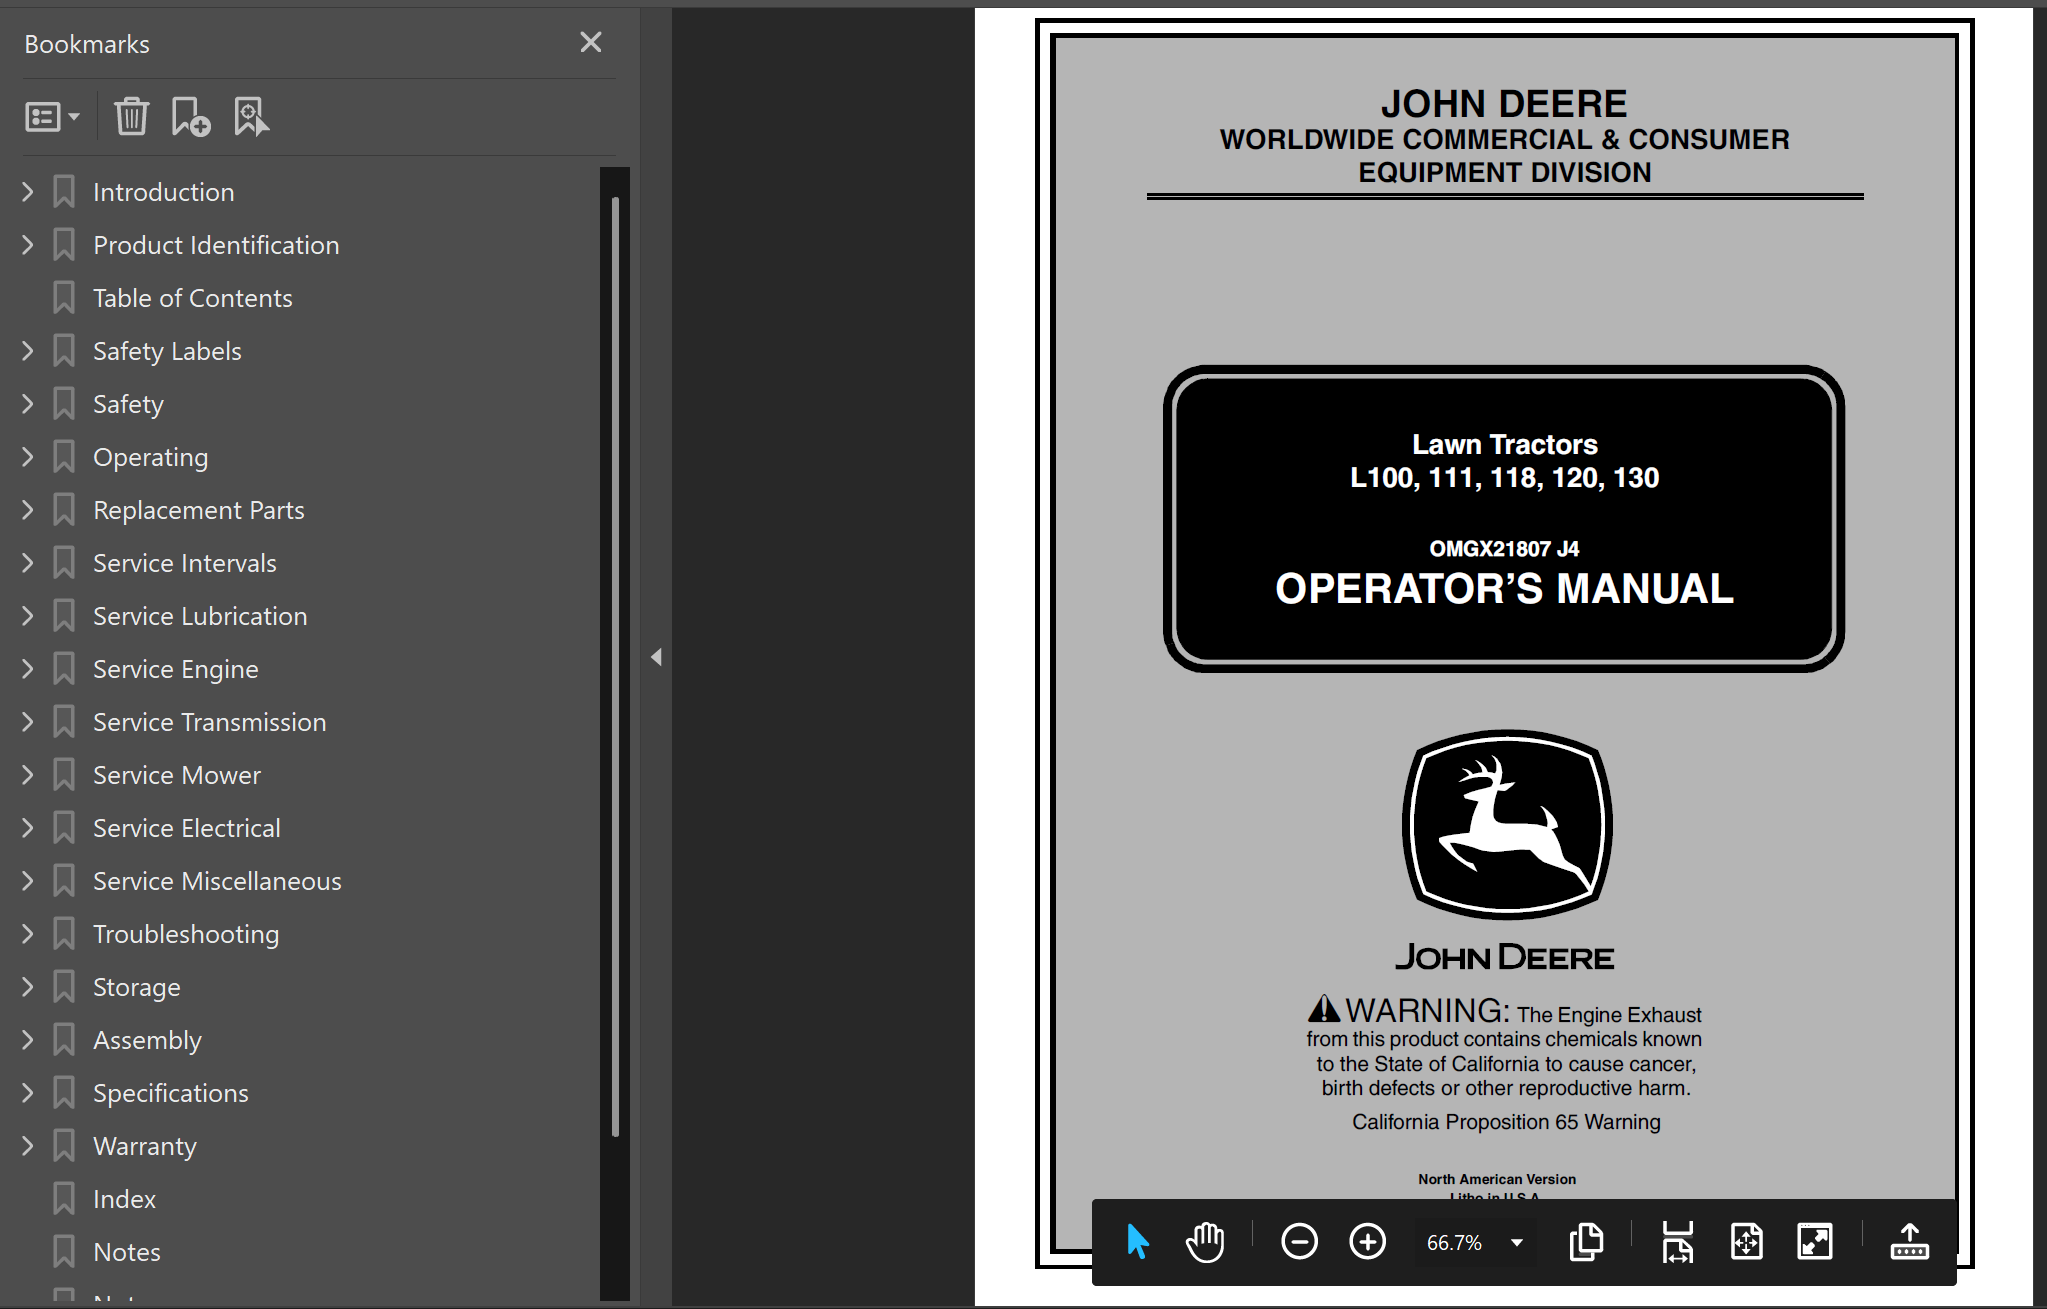The height and width of the screenshot is (1309, 2047).
Task: Click bookmark icon beside Service Mower
Action: coord(64,775)
